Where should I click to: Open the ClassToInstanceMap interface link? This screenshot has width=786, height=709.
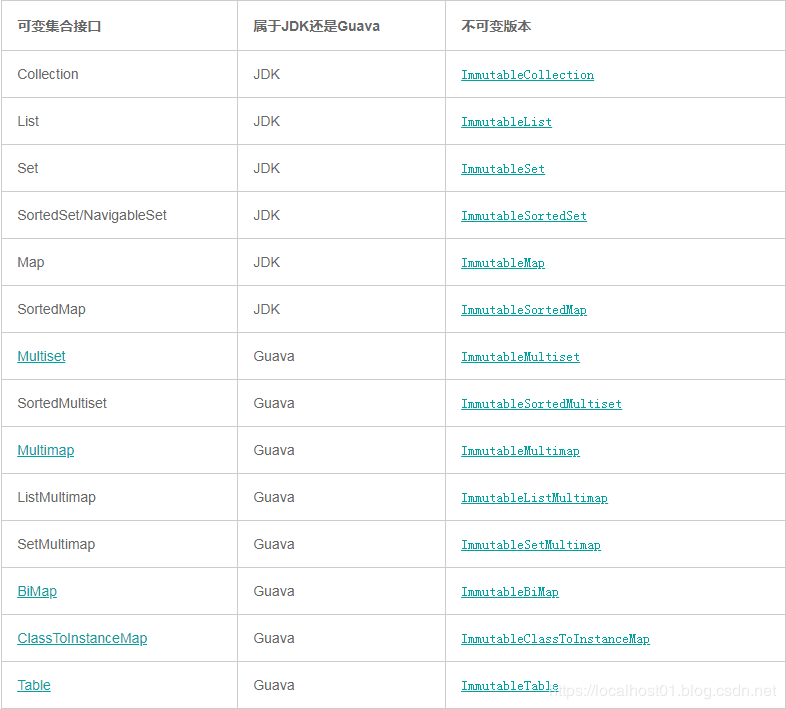[82, 638]
